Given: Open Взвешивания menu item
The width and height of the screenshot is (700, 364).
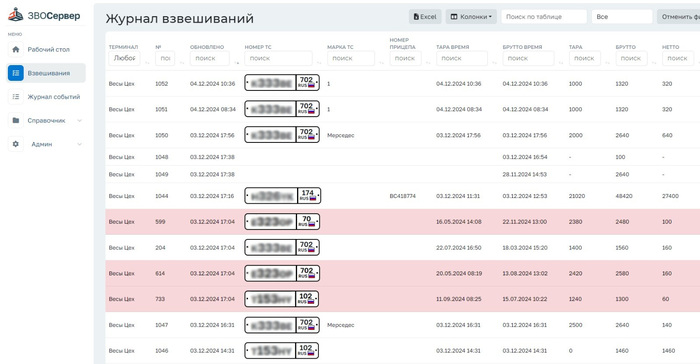Looking at the screenshot, I should (x=46, y=73).
